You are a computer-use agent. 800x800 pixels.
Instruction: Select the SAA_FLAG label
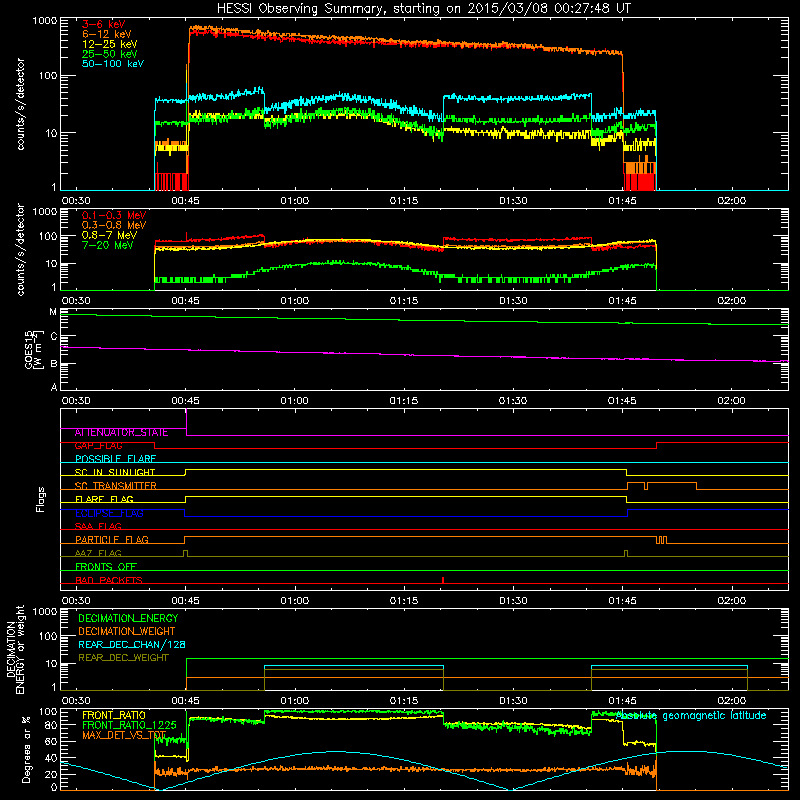(98, 526)
